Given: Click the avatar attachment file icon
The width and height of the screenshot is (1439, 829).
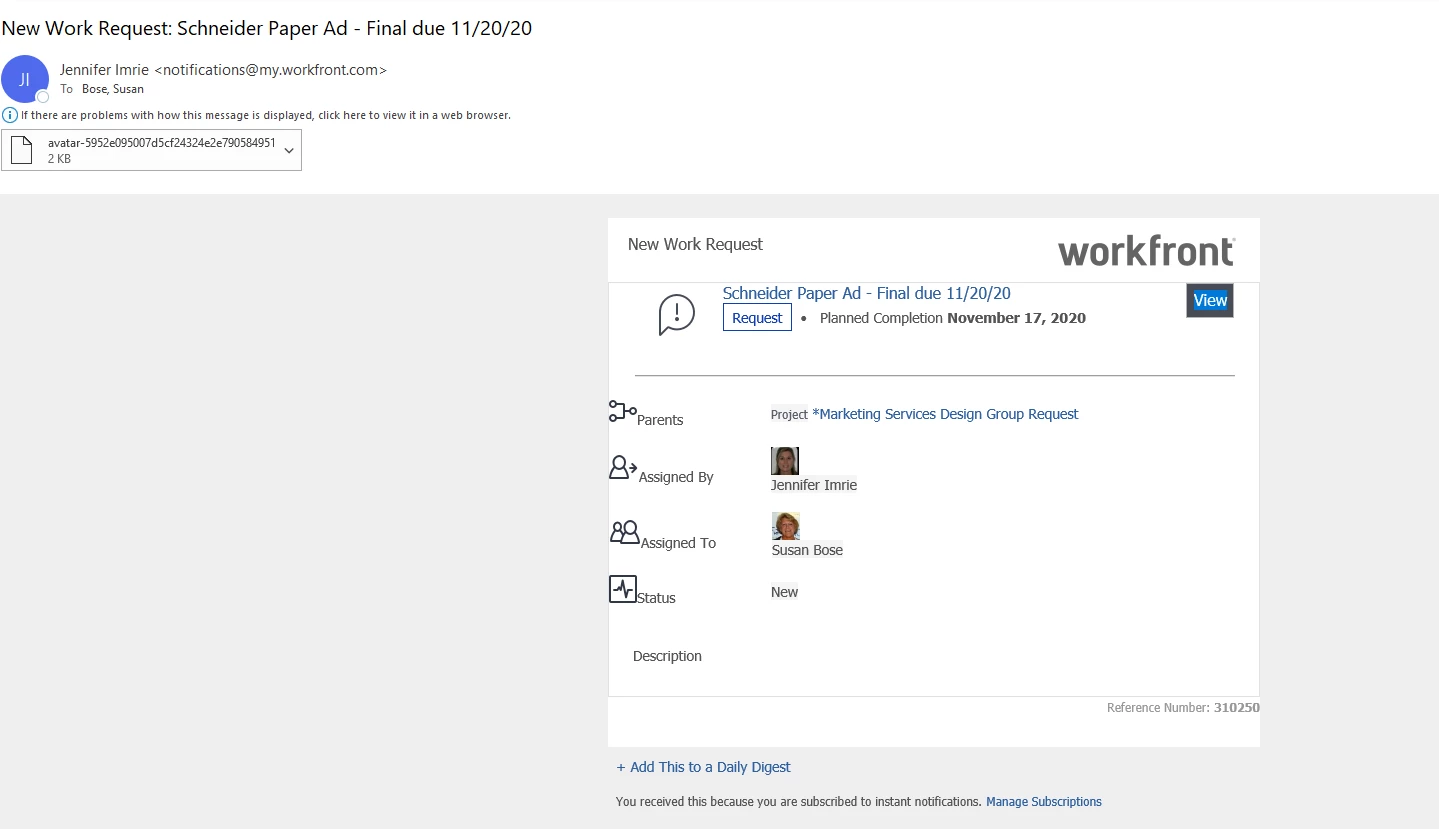Looking at the screenshot, I should pyautogui.click(x=22, y=150).
